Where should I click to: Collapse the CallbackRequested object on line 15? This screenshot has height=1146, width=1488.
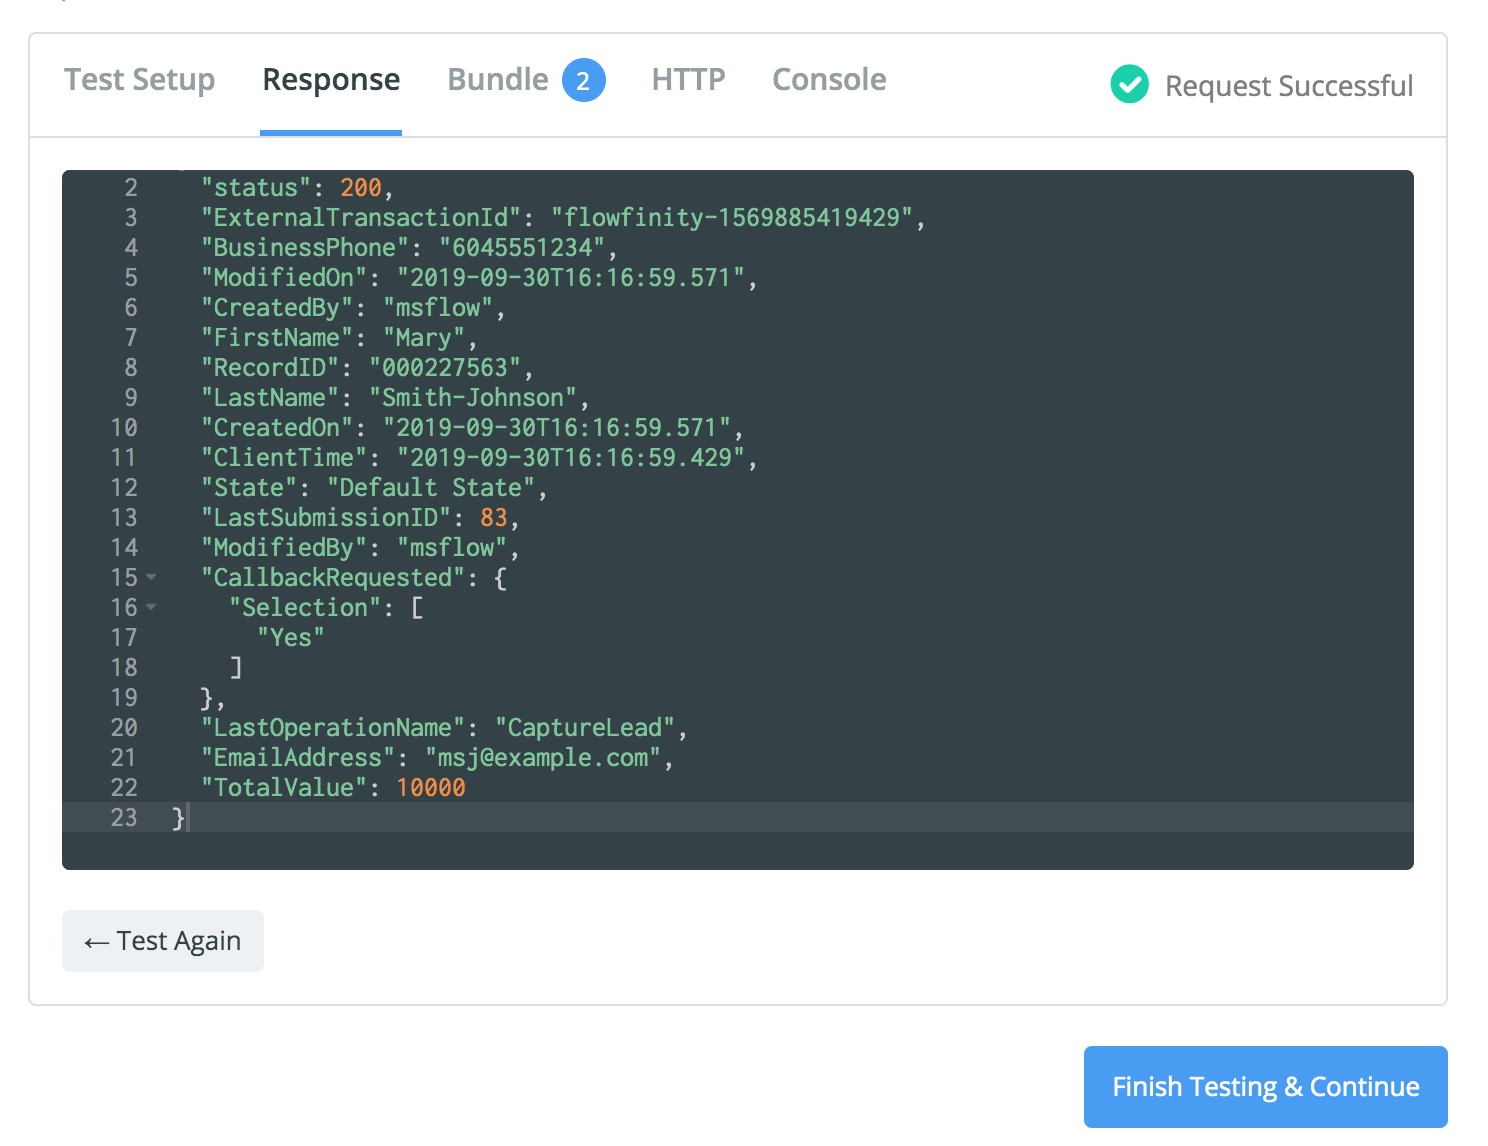pyautogui.click(x=151, y=577)
